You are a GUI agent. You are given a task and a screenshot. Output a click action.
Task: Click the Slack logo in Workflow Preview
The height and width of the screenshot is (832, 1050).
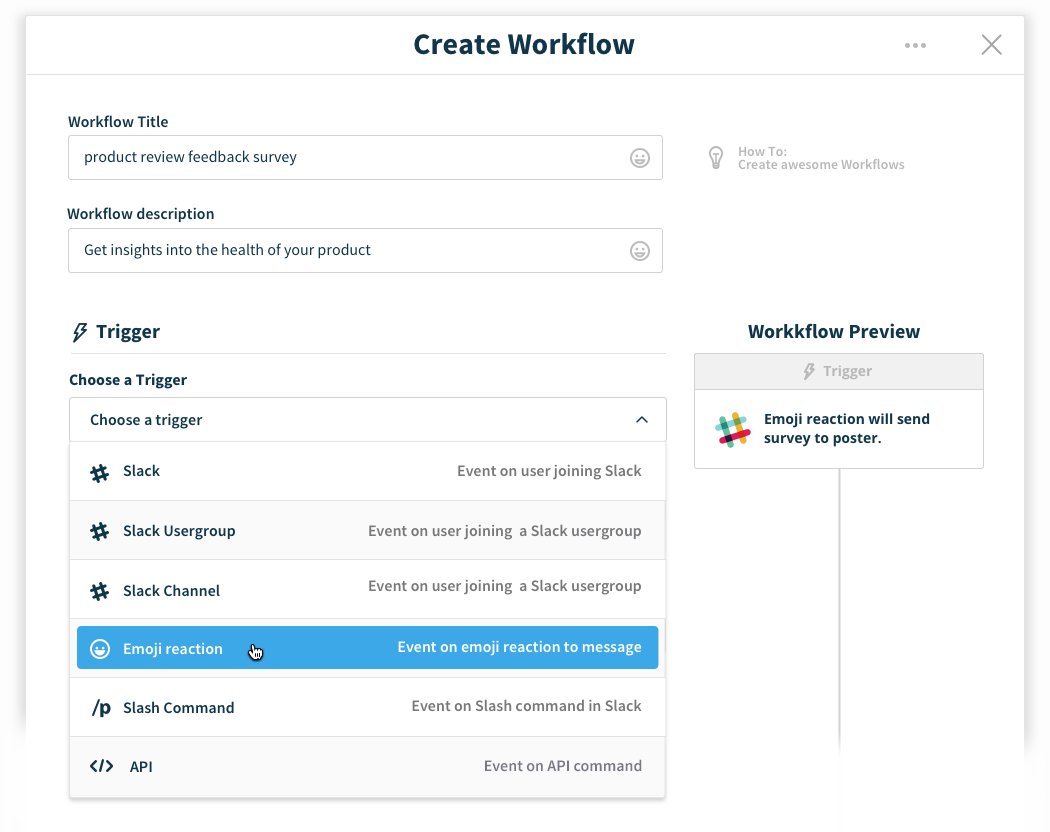pyautogui.click(x=733, y=429)
